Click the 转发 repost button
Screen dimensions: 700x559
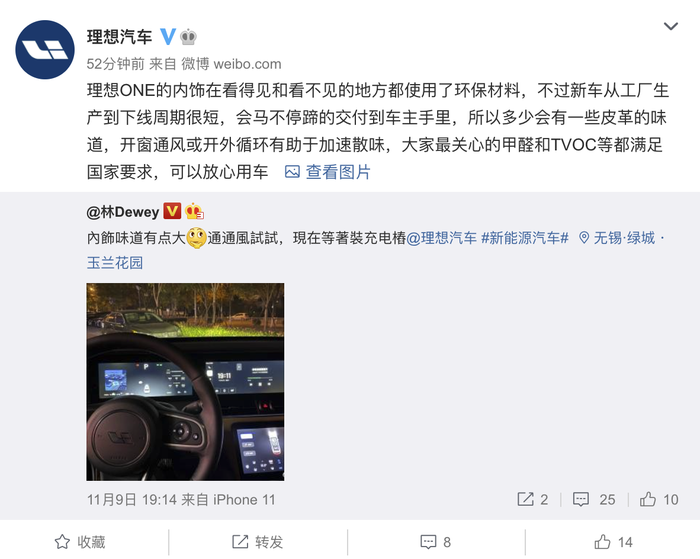(x=258, y=542)
